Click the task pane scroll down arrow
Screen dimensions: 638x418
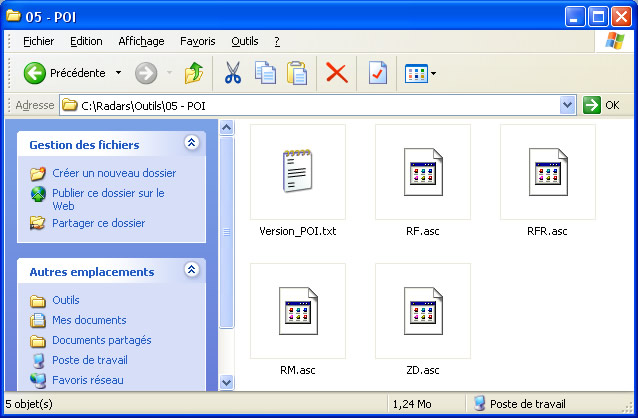[227, 383]
